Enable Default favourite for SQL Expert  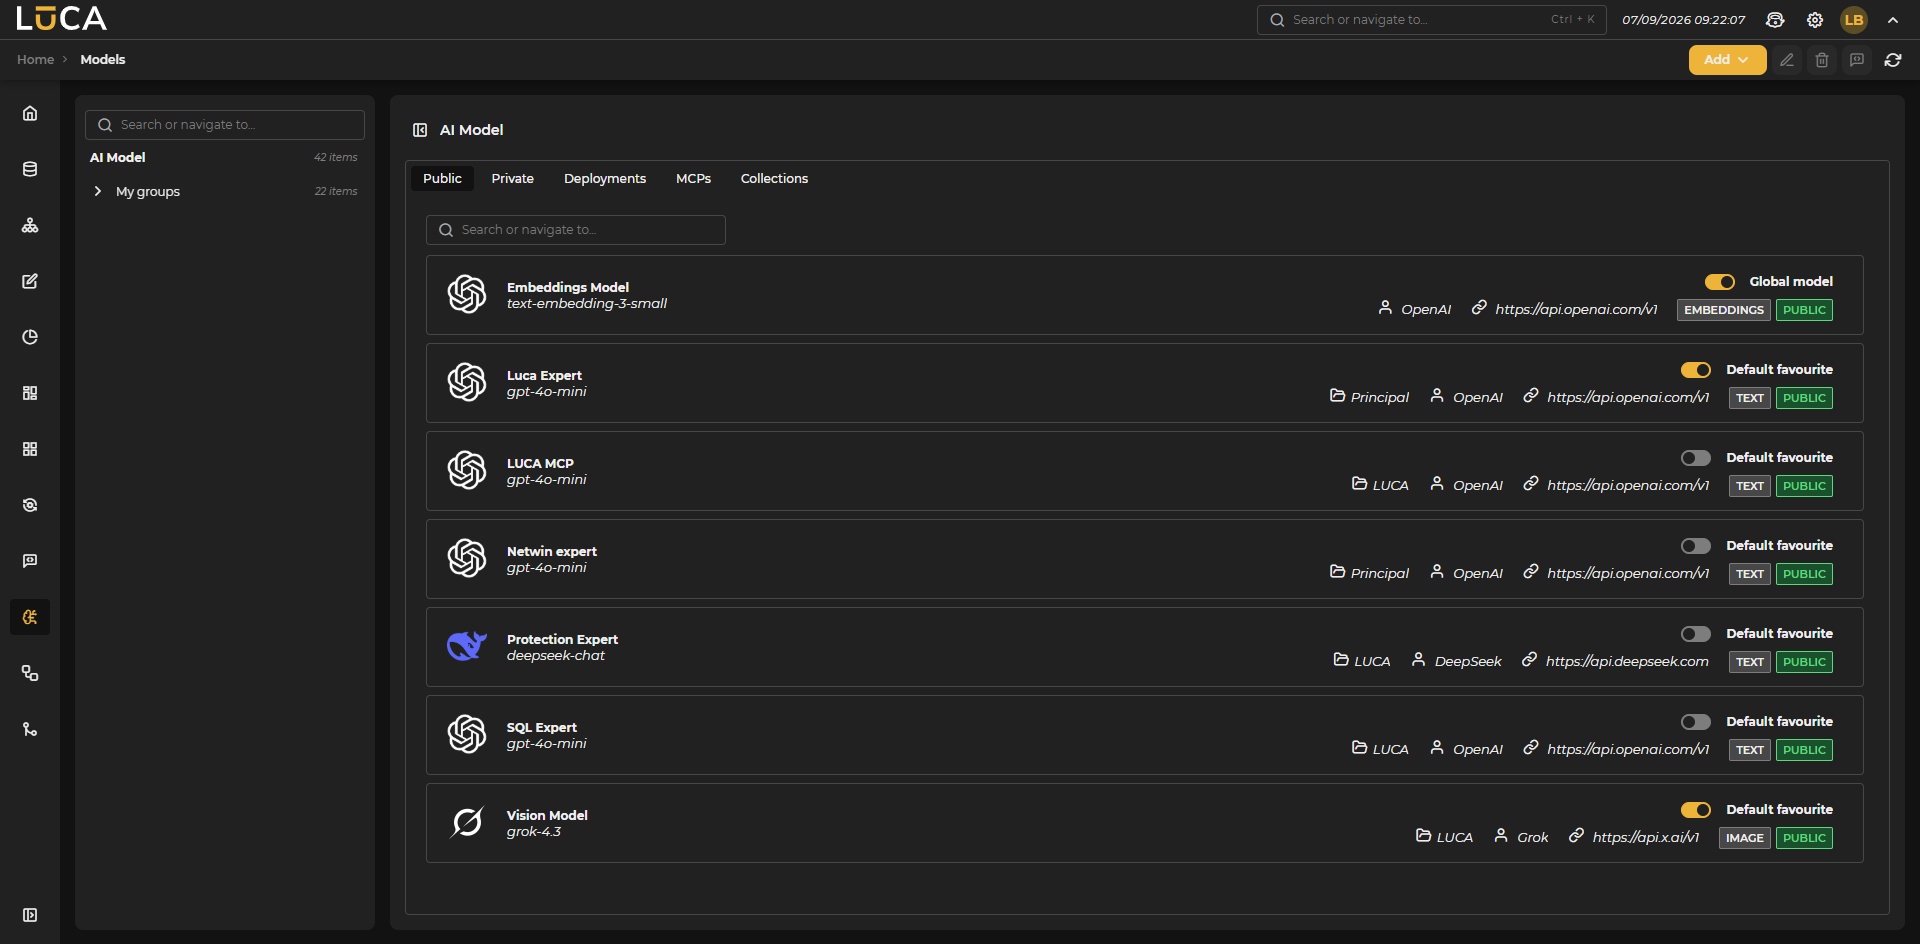(1696, 722)
